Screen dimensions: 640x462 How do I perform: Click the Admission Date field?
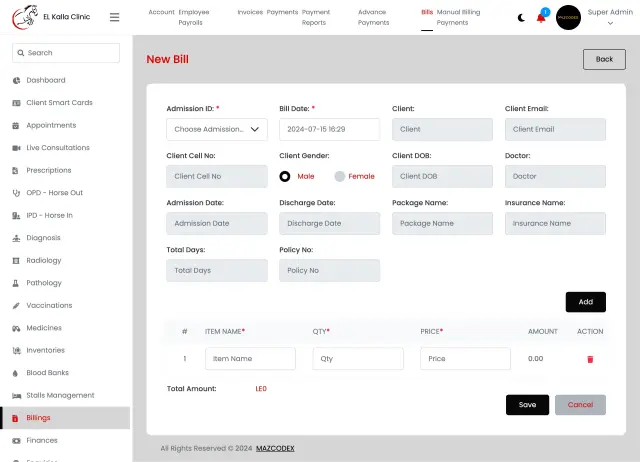click(217, 224)
